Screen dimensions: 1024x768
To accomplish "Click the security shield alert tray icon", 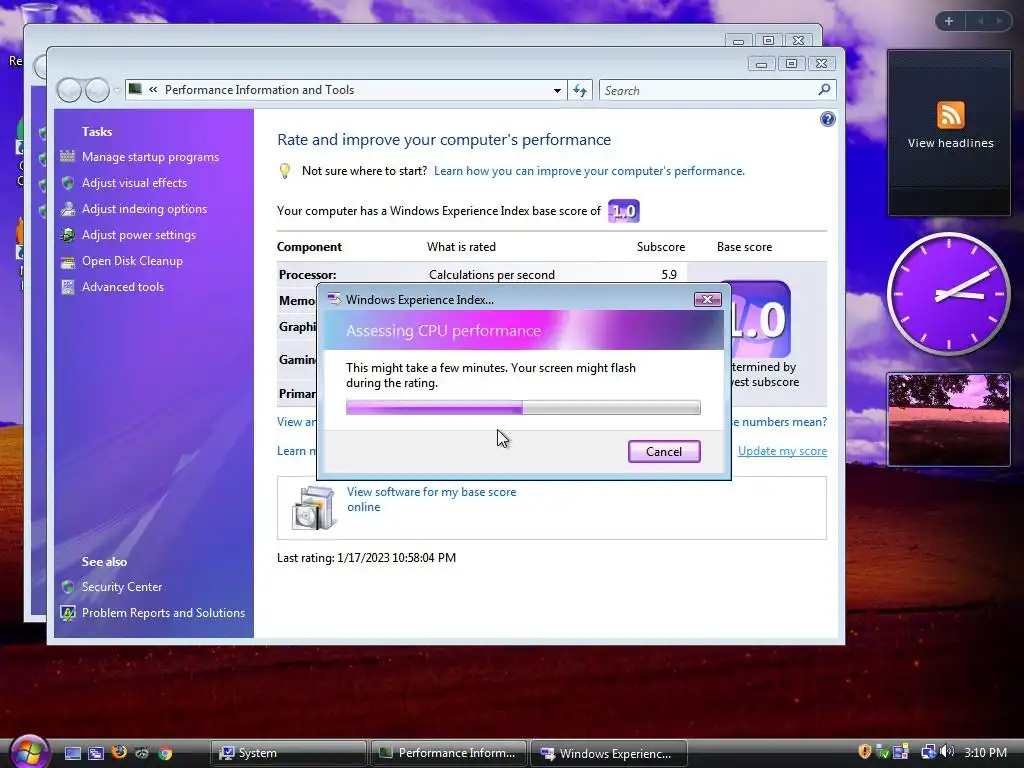I will tap(865, 752).
